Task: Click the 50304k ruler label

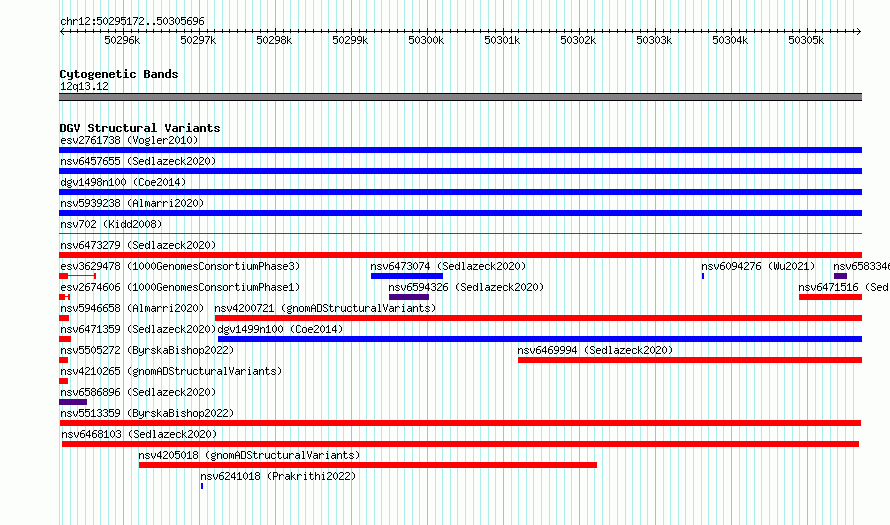Action: (730, 40)
